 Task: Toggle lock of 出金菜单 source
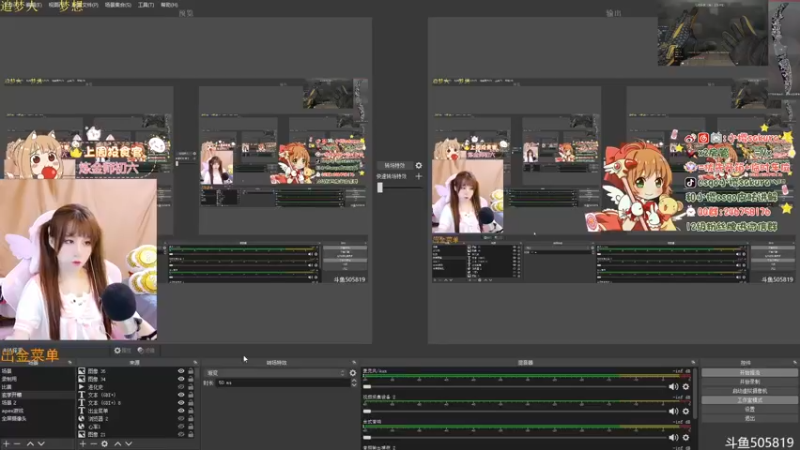point(191,411)
